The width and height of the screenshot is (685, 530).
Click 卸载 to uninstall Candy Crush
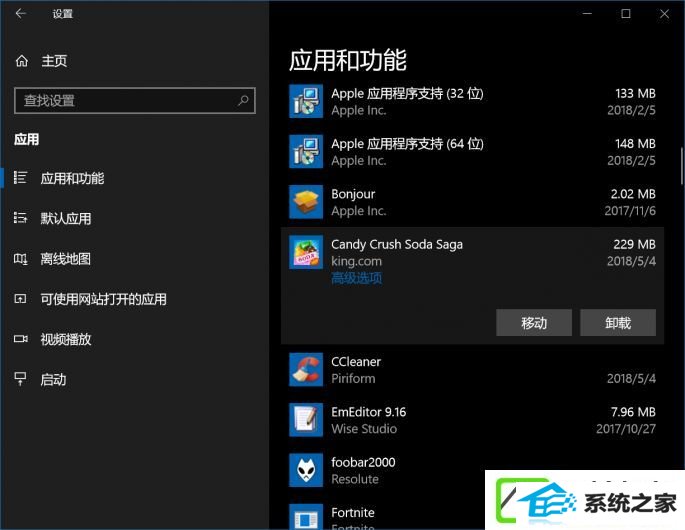click(x=618, y=322)
